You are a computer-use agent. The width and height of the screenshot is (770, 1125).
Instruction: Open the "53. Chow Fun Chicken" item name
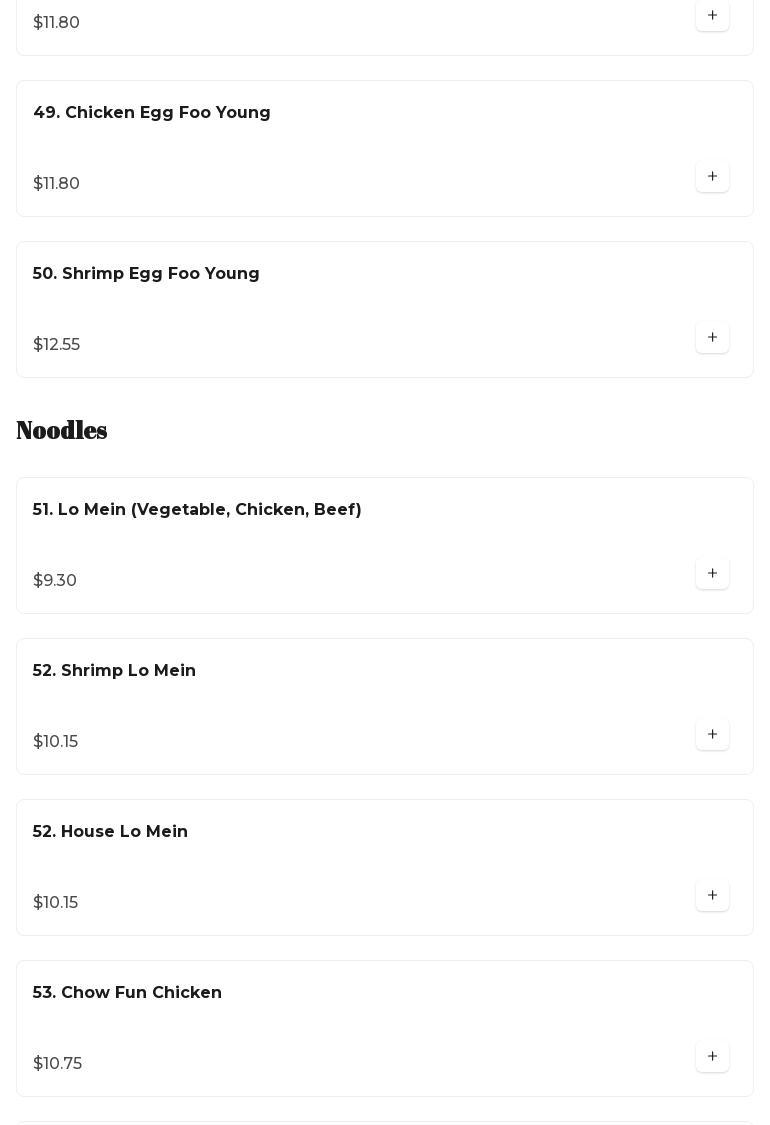click(x=127, y=993)
